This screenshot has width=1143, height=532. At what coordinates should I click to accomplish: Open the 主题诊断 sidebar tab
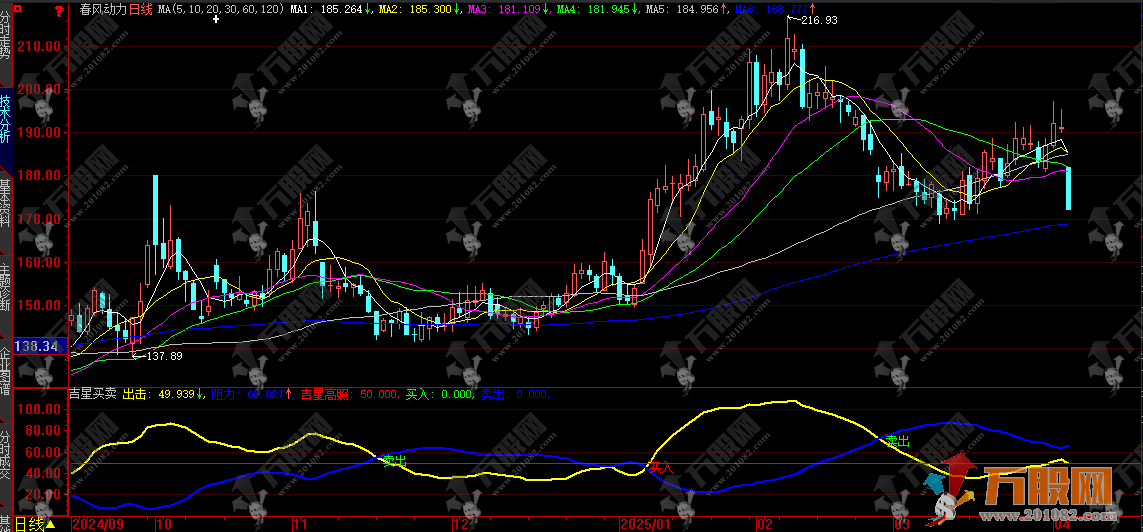(6, 286)
